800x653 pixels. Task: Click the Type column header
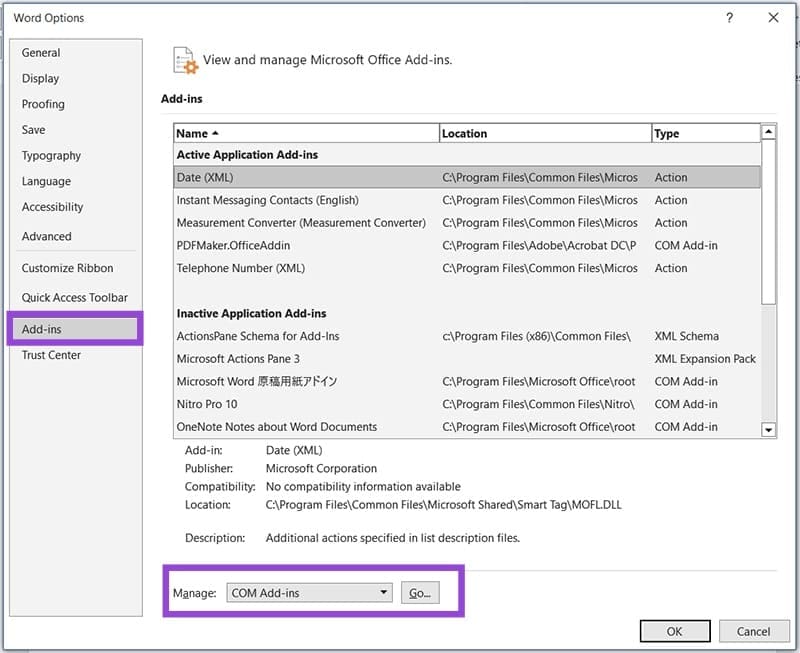coord(704,133)
